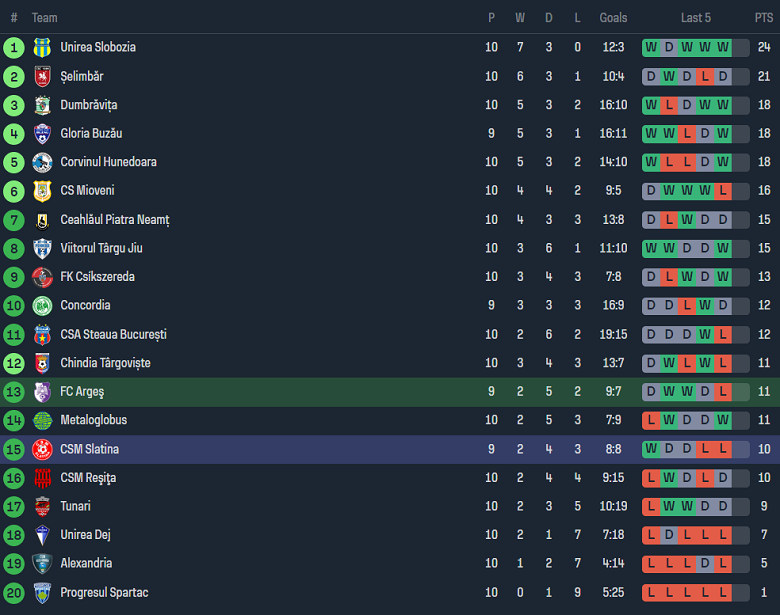Click the Gloria Buzău club badge
This screenshot has width=780, height=615.
point(42,133)
